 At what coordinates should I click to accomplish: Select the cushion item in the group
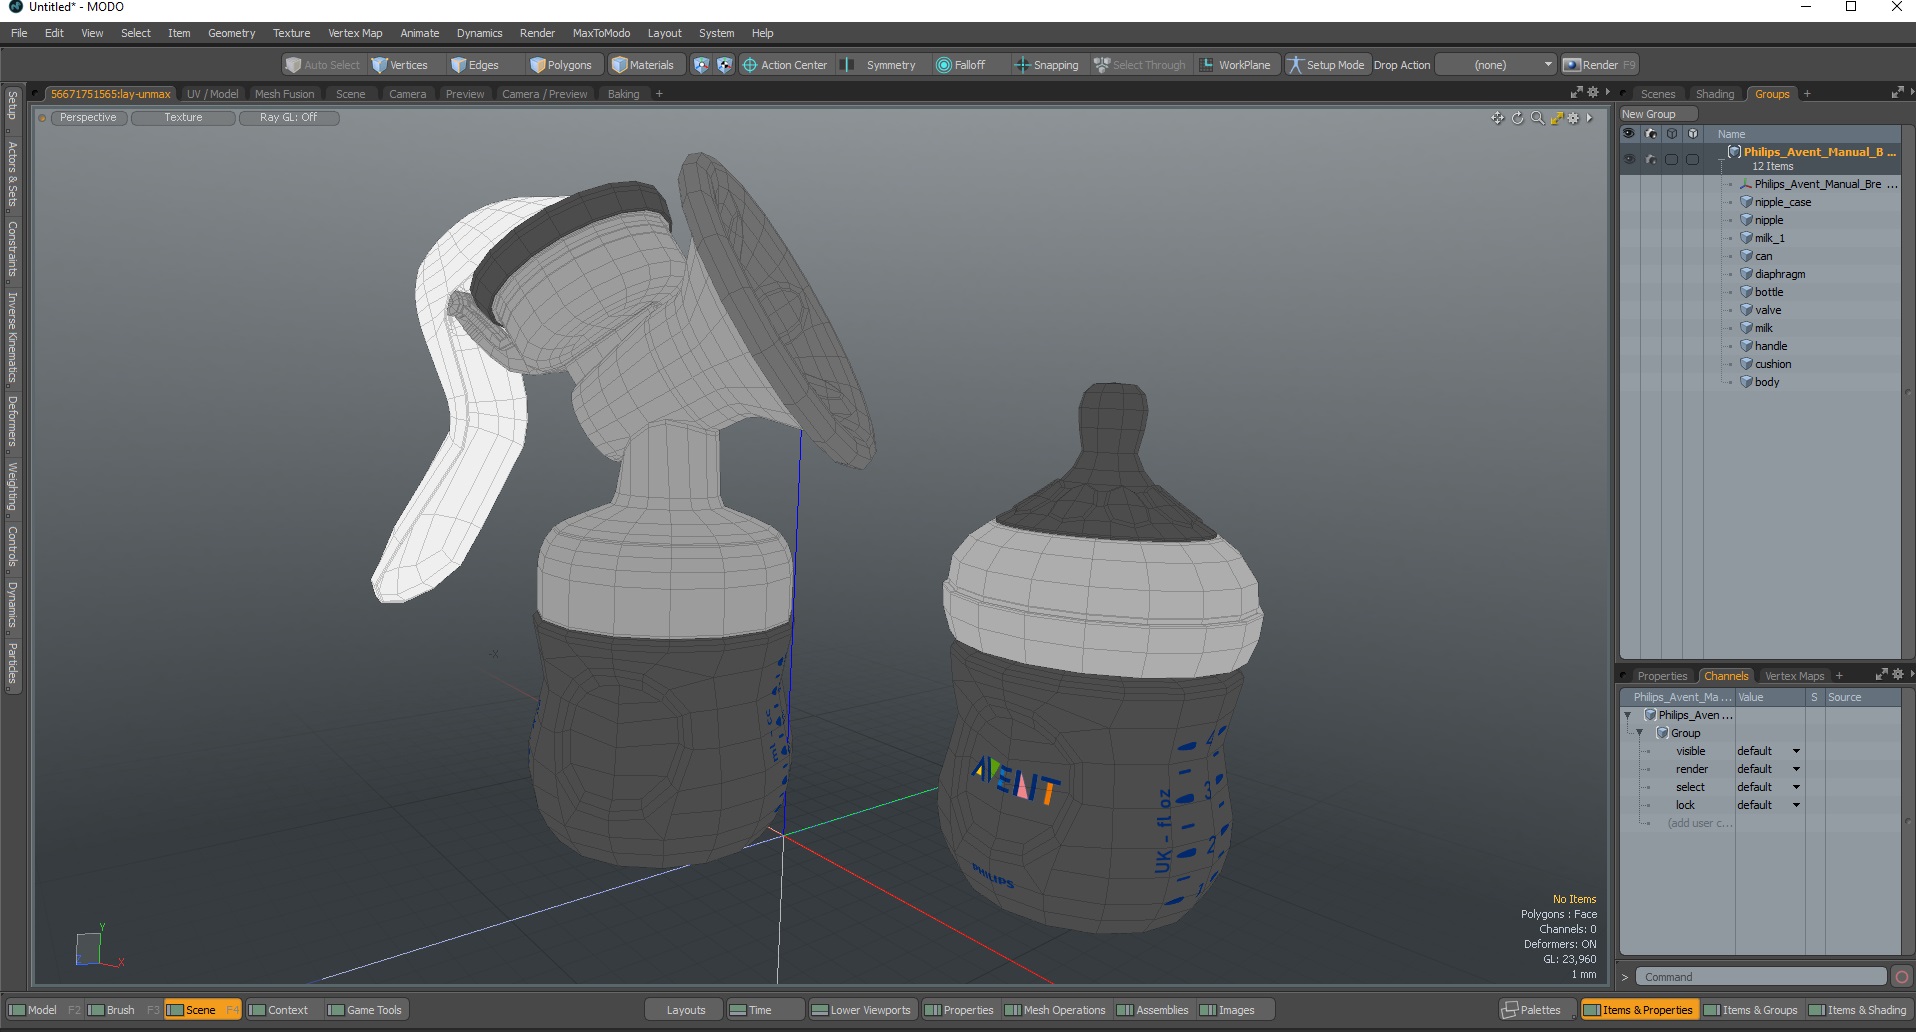1773,364
